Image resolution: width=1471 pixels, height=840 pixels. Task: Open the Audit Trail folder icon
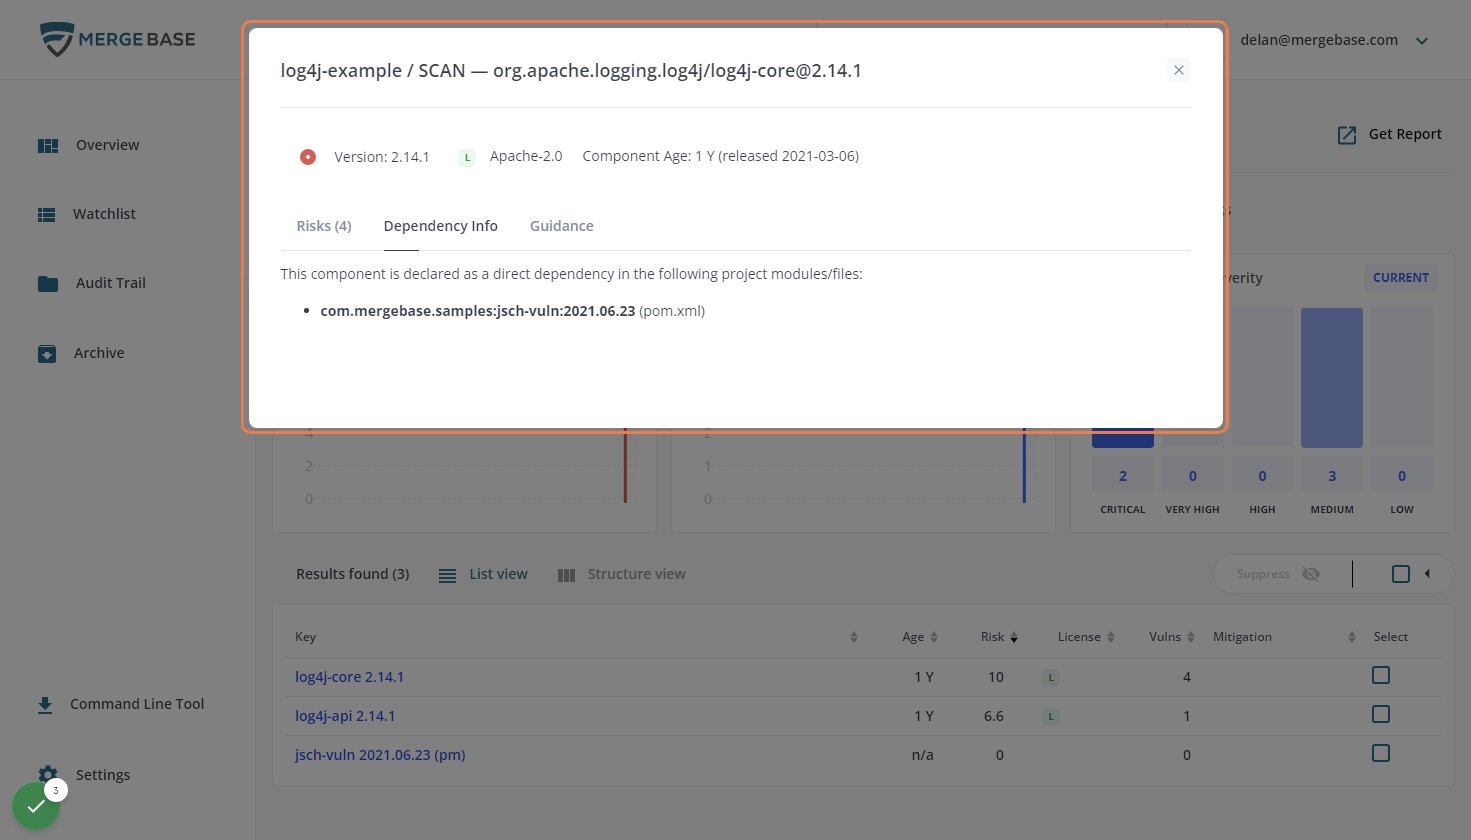48,284
